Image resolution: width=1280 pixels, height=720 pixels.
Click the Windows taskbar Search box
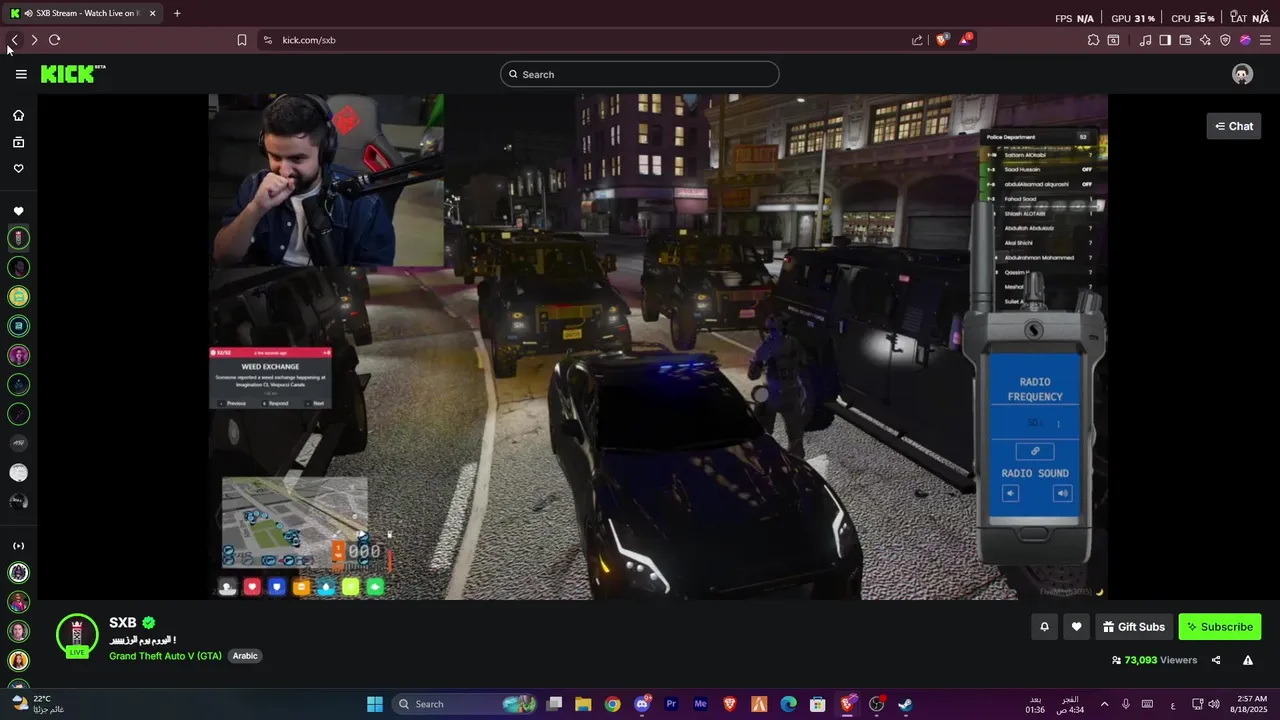[x=464, y=704]
